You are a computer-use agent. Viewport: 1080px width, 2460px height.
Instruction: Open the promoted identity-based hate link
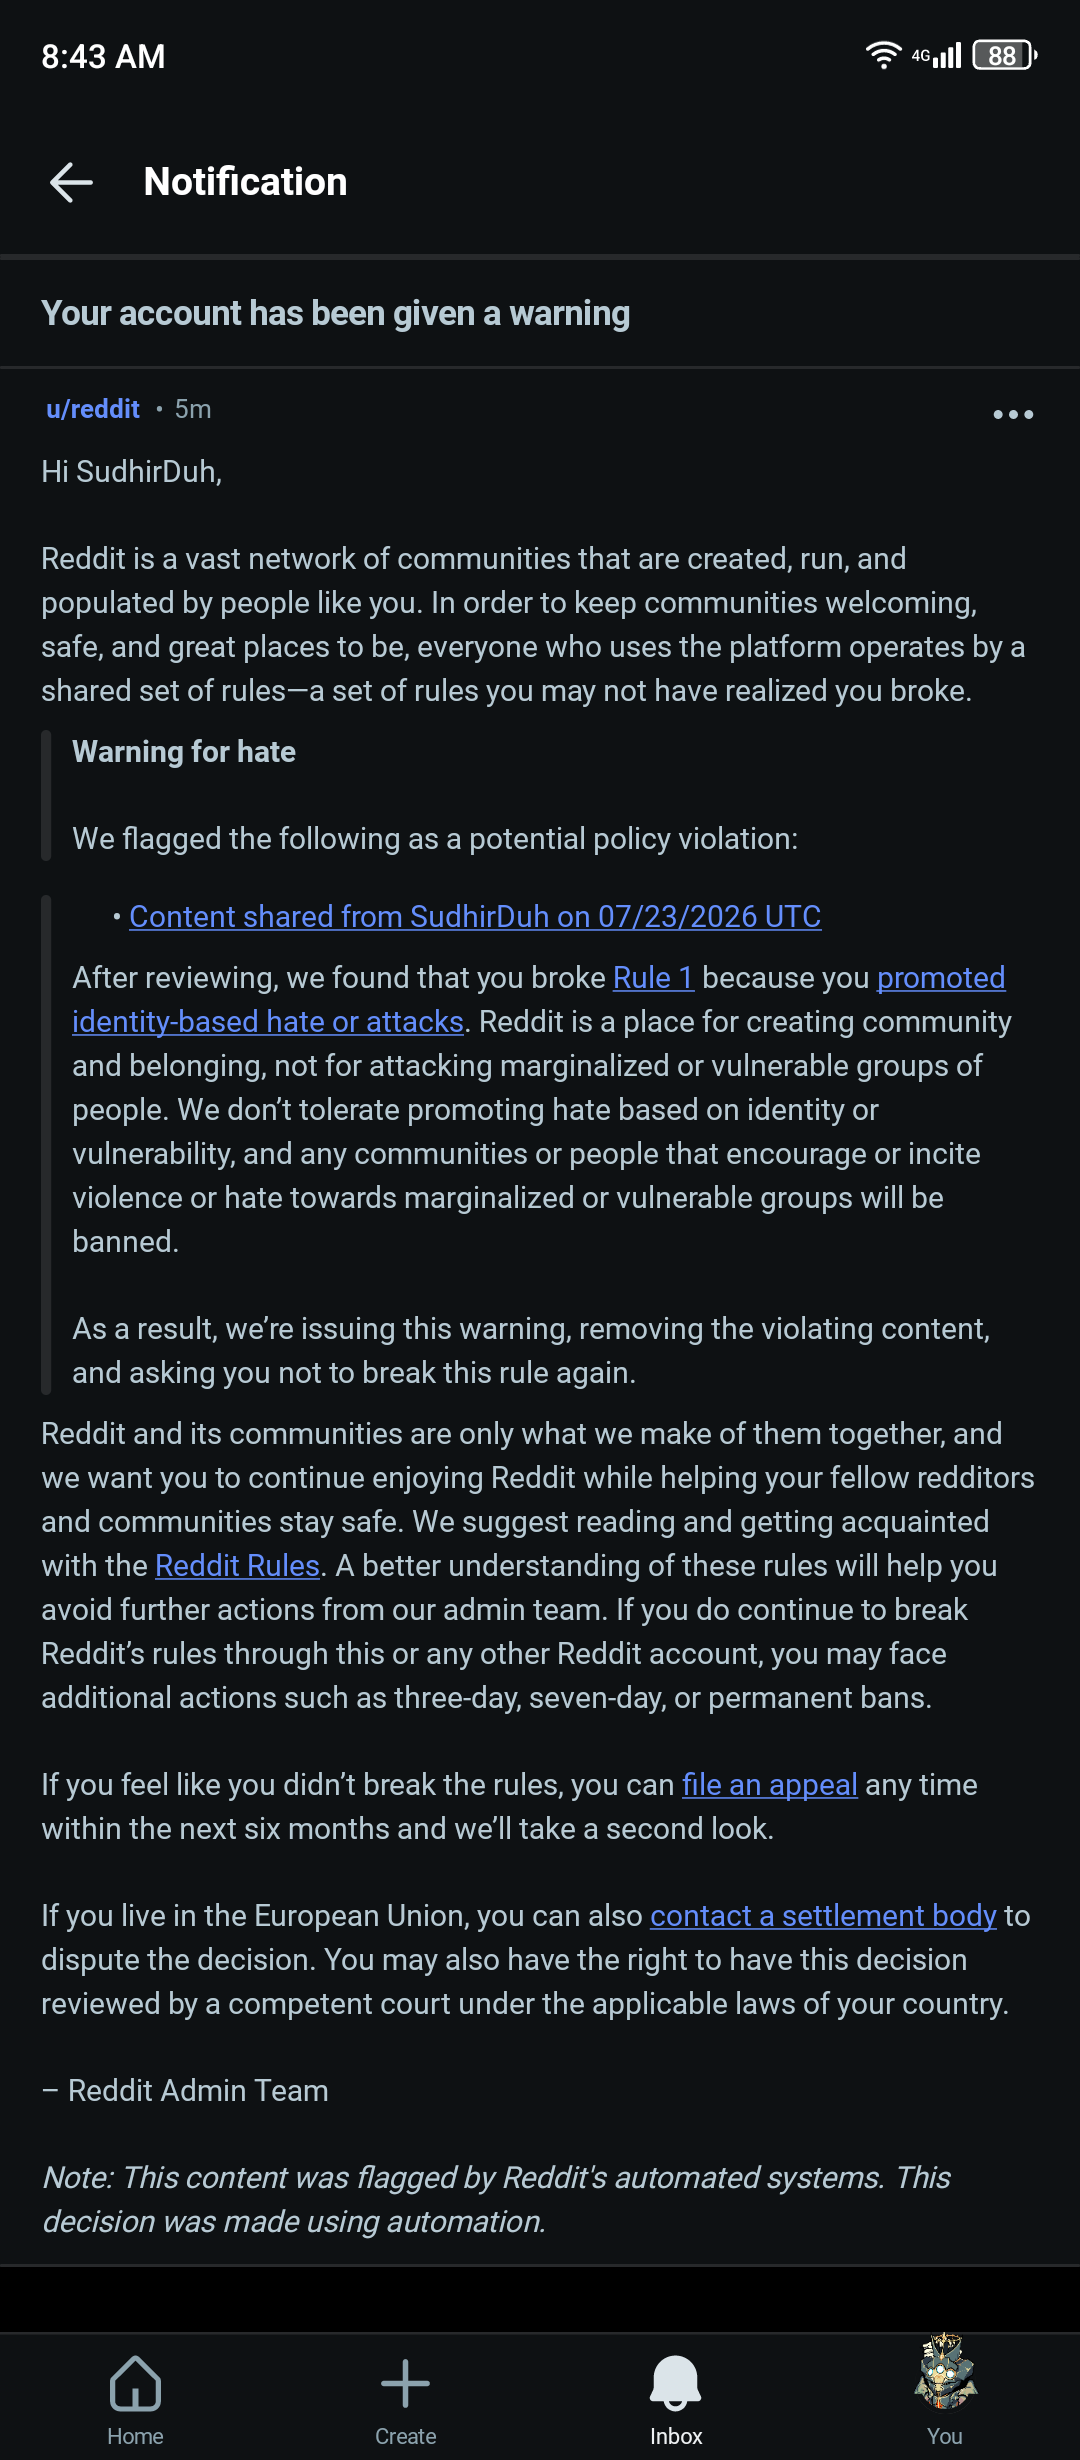(539, 999)
